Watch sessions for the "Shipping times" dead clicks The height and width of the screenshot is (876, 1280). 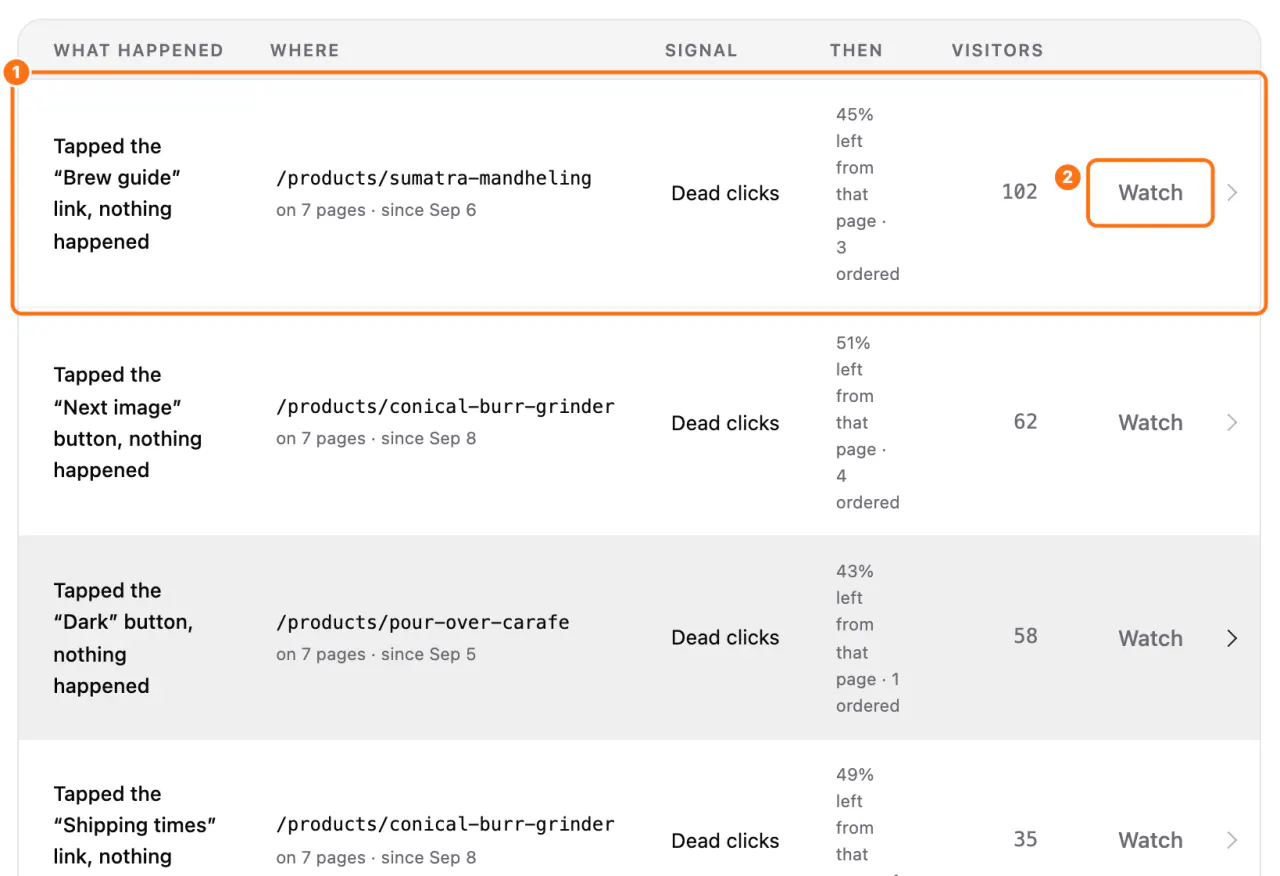tap(1150, 841)
